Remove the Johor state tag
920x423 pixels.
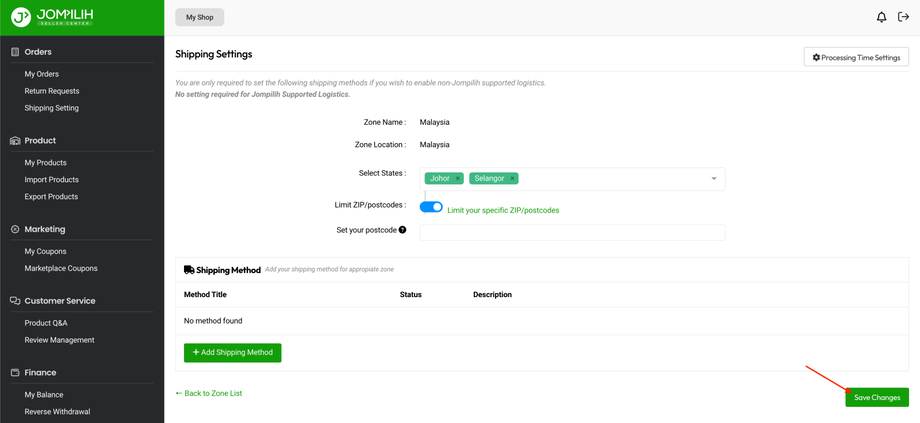tap(458, 179)
